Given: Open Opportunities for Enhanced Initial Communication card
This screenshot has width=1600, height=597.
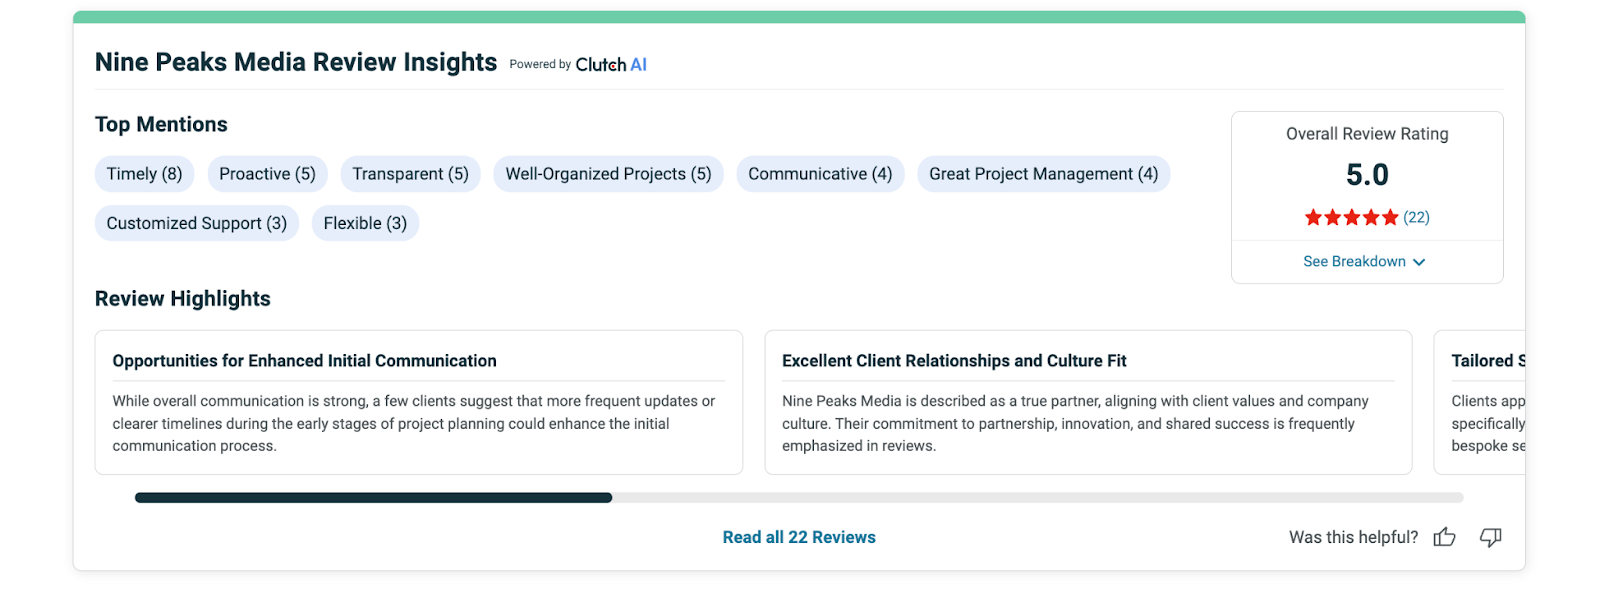Looking at the screenshot, I should 419,402.
